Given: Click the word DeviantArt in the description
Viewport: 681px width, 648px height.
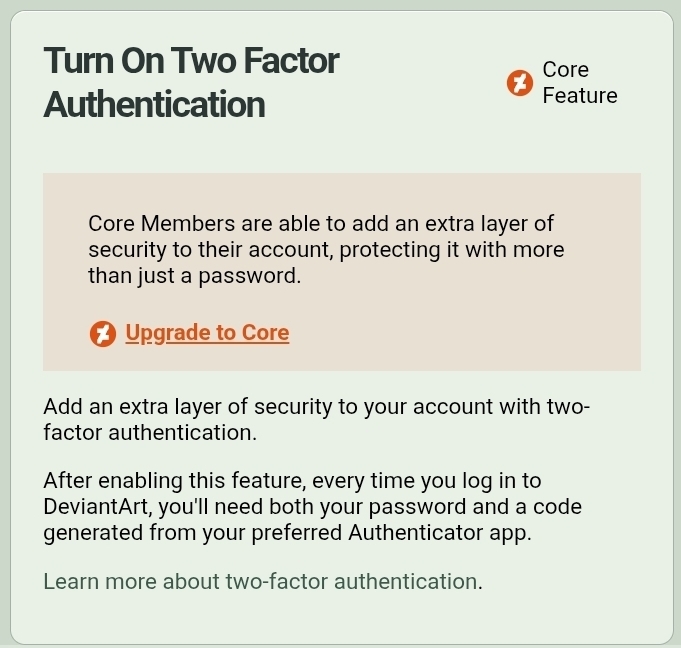Looking at the screenshot, I should [98, 507].
